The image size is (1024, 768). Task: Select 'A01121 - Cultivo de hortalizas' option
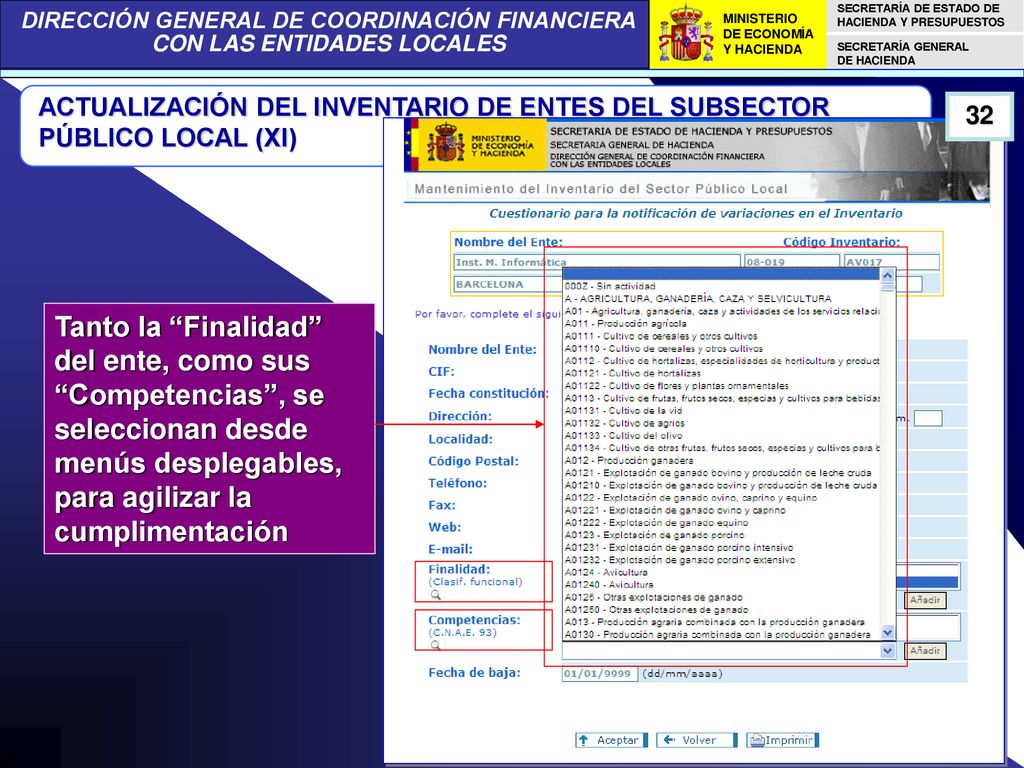point(722,373)
